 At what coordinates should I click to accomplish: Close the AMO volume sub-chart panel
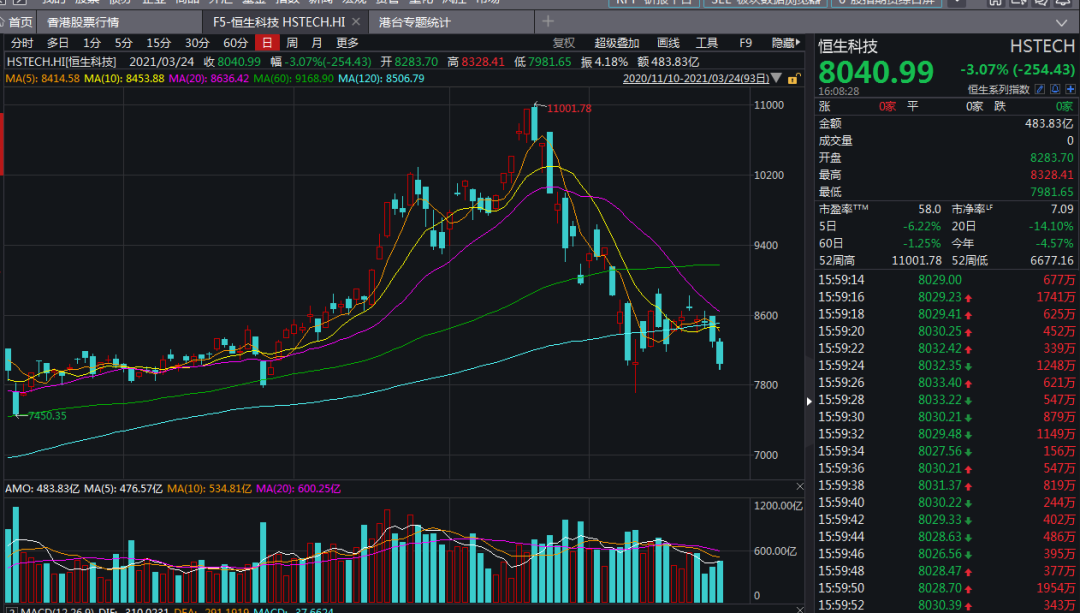tap(799, 487)
